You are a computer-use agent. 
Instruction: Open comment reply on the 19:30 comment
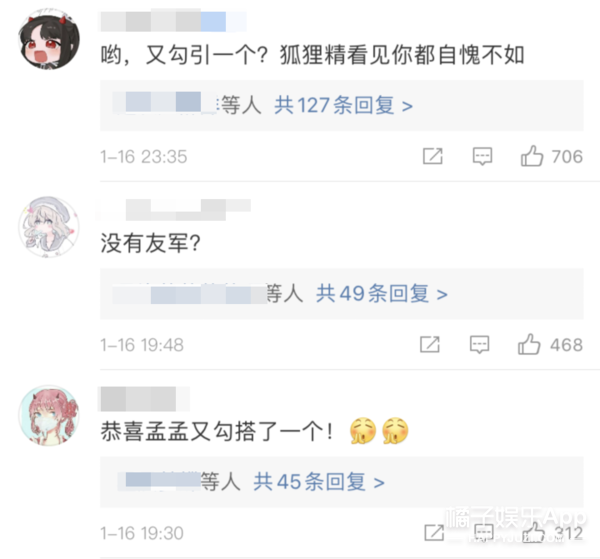(484, 533)
